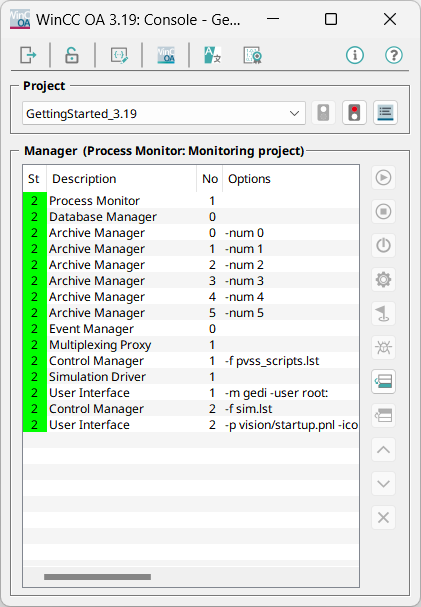Screen dimensions: 421x607
Task: Select Archive Manager row with -num 0
Action: tap(191, 233)
